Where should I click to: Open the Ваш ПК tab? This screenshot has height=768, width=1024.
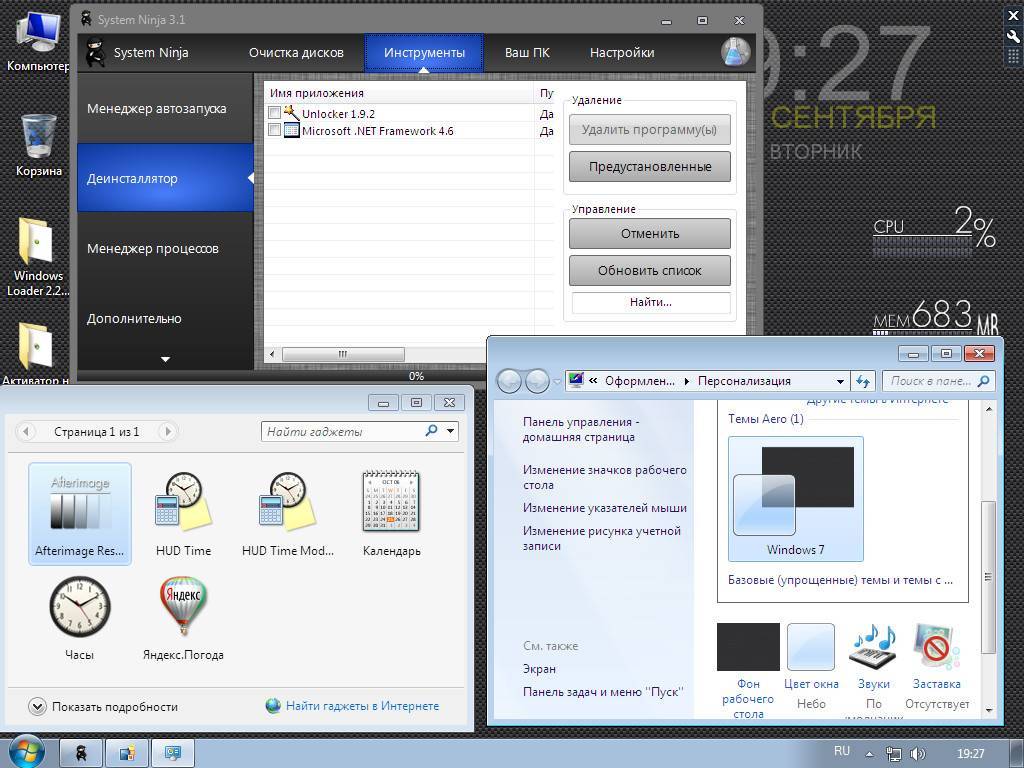click(x=527, y=52)
